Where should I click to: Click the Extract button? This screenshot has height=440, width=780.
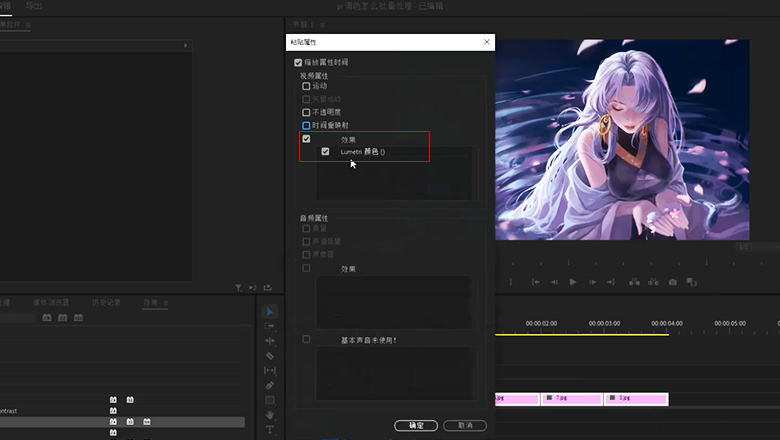pos(653,282)
